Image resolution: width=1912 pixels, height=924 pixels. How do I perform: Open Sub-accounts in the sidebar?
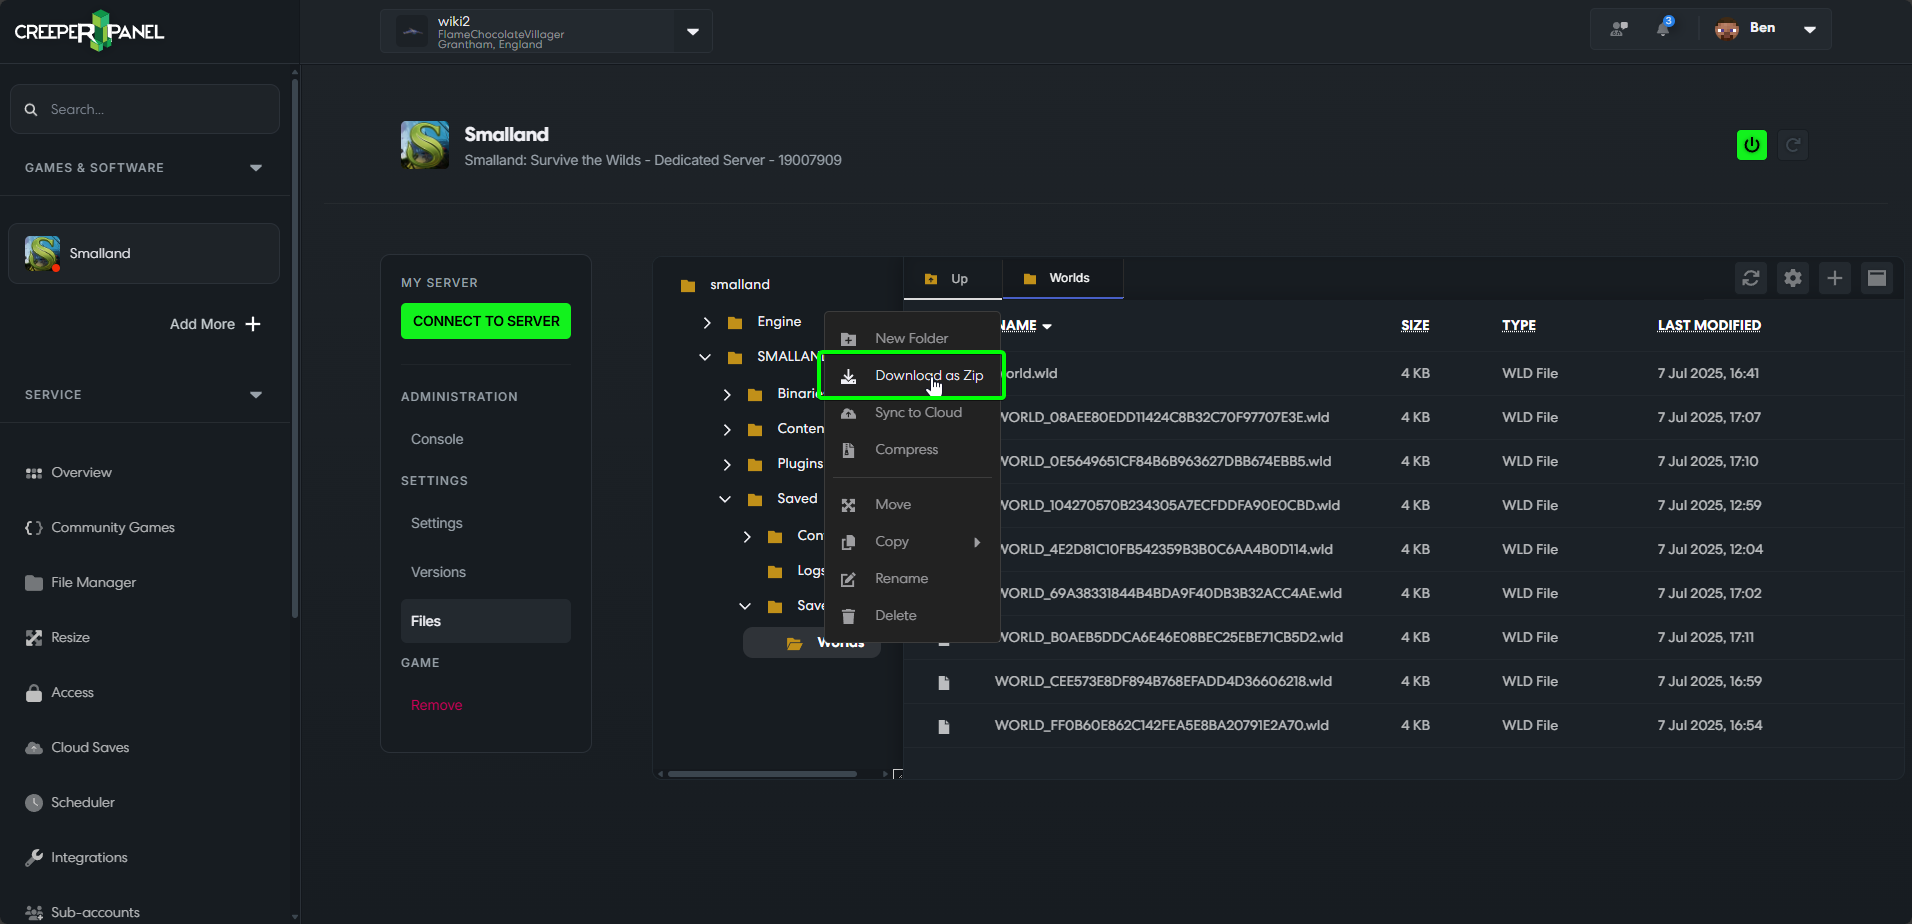click(82, 912)
